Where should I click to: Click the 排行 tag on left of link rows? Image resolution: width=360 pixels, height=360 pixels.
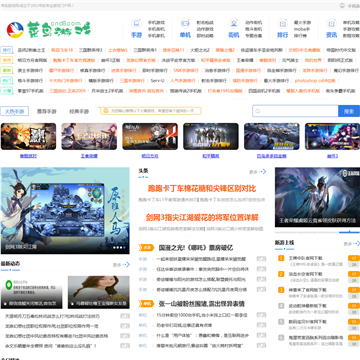(7, 50)
